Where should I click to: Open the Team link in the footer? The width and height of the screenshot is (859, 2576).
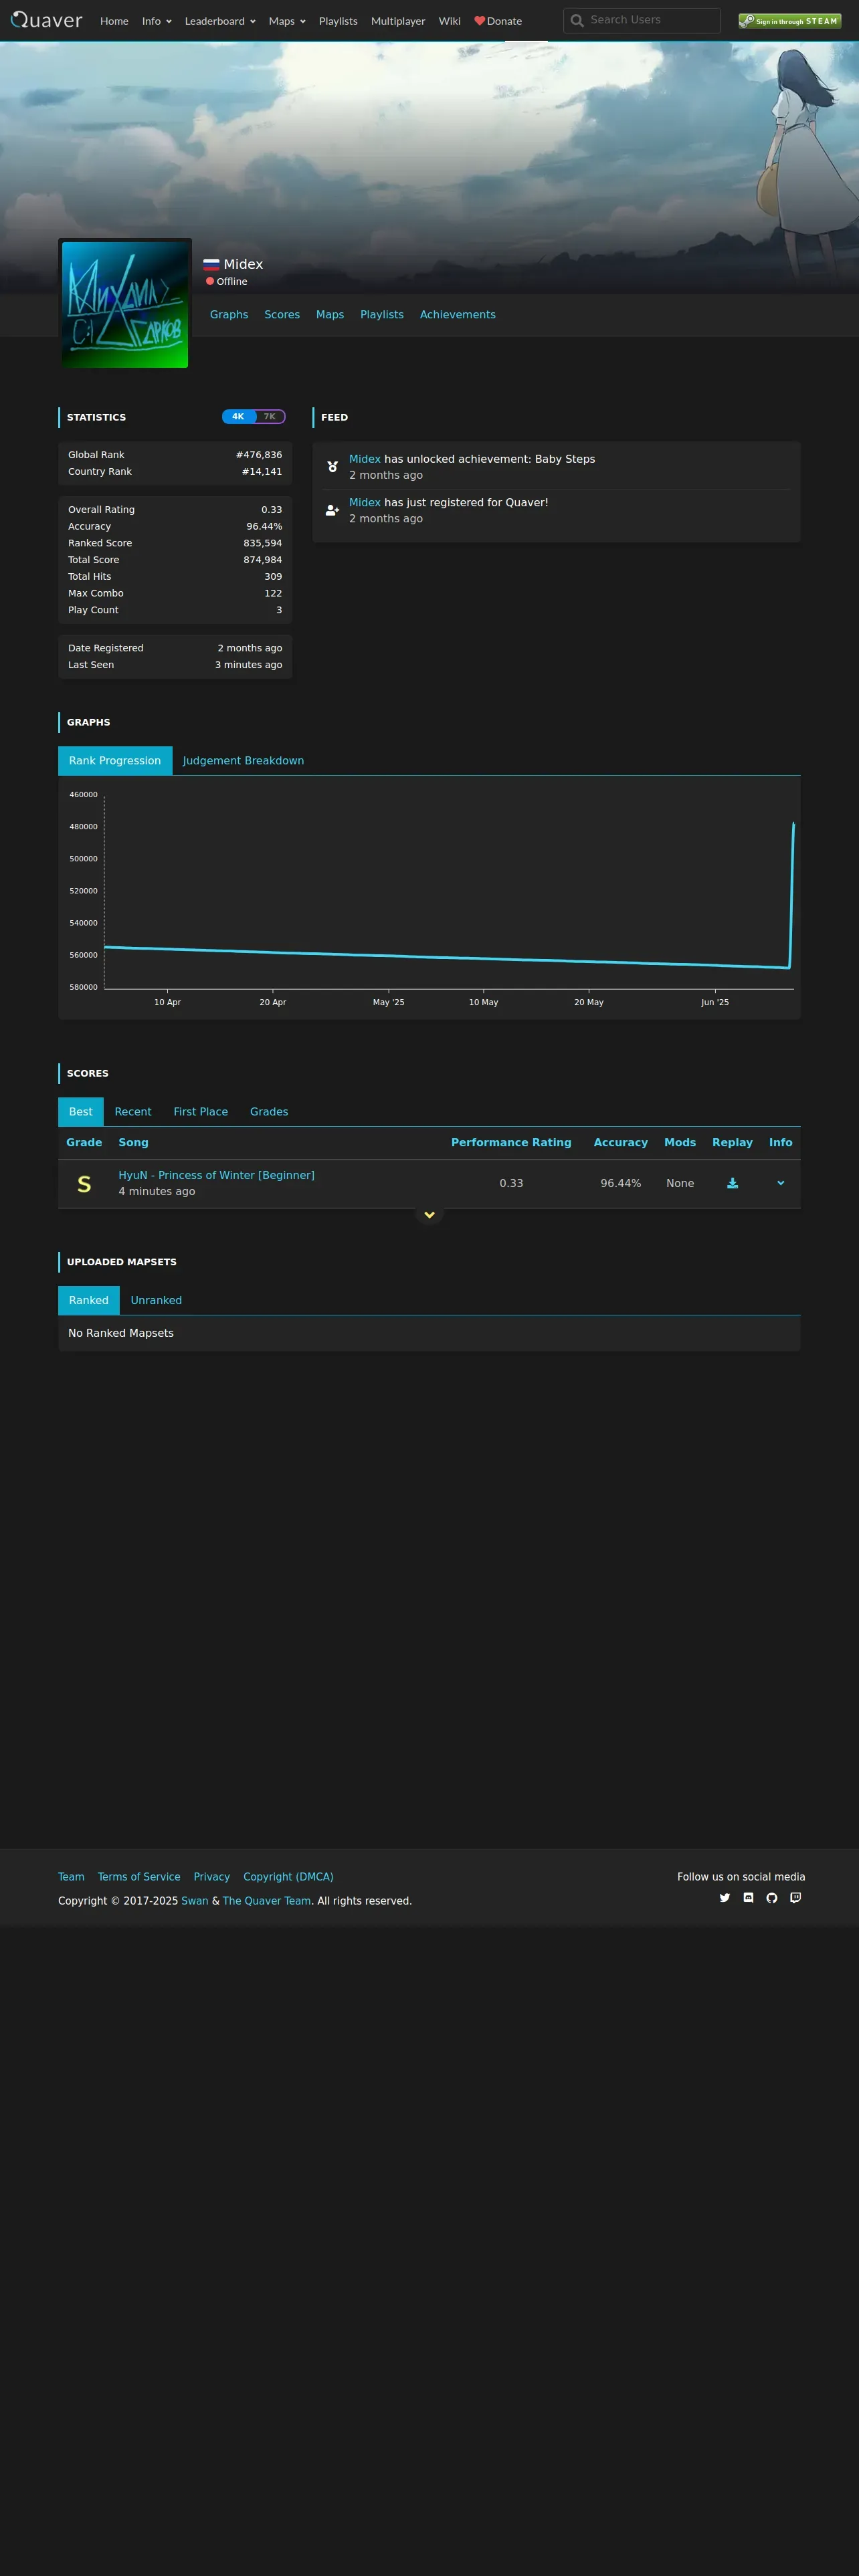coord(71,1877)
